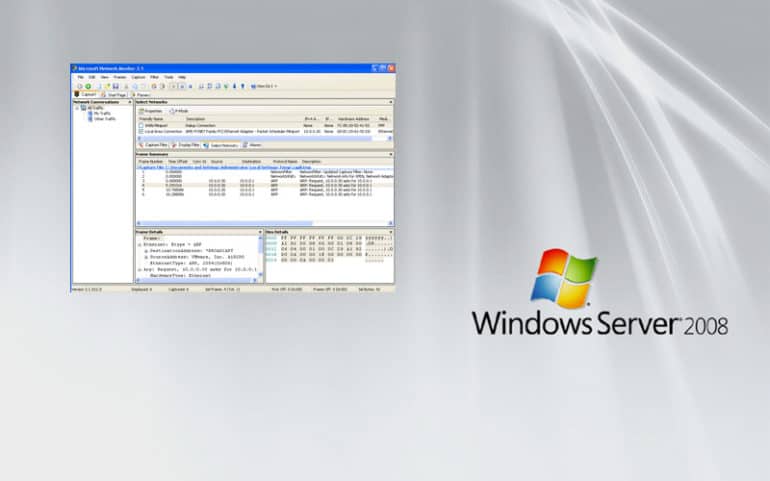Click the Start capture play toolbar icon
The image size is (770, 481).
pyautogui.click(x=173, y=86)
